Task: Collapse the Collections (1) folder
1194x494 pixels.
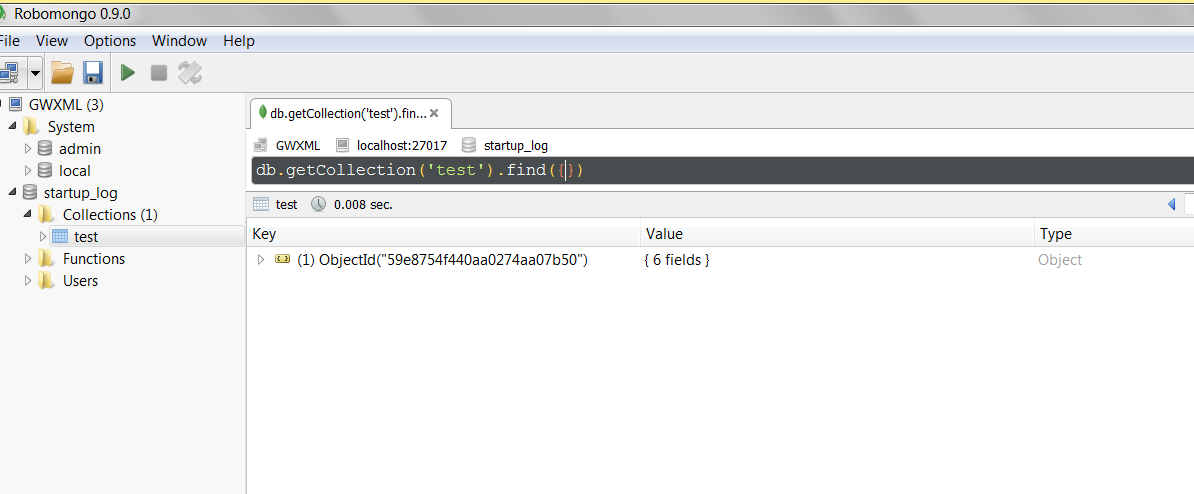Action: 28,215
